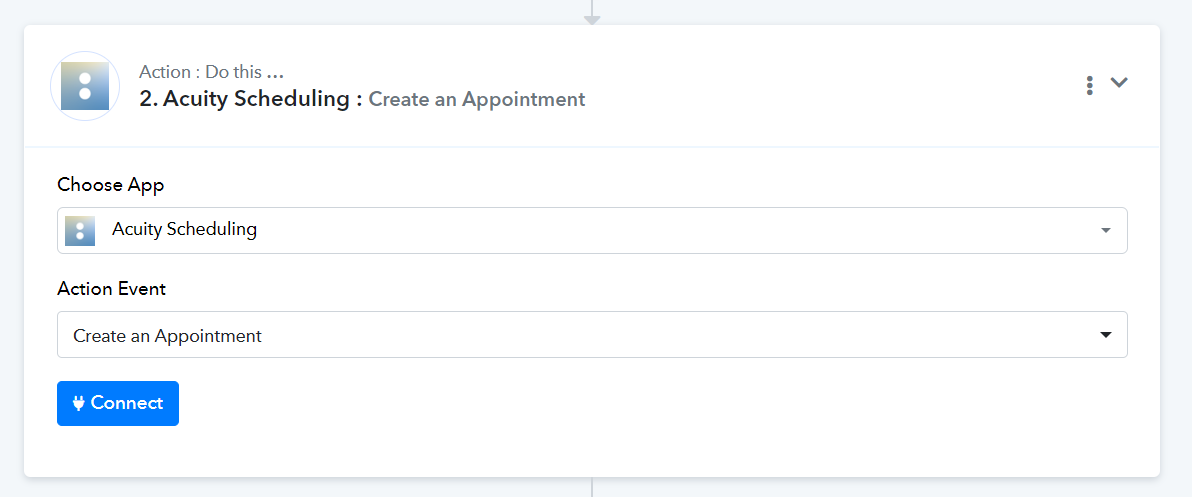
Task: Click the Connect button label
Action: coord(127,404)
